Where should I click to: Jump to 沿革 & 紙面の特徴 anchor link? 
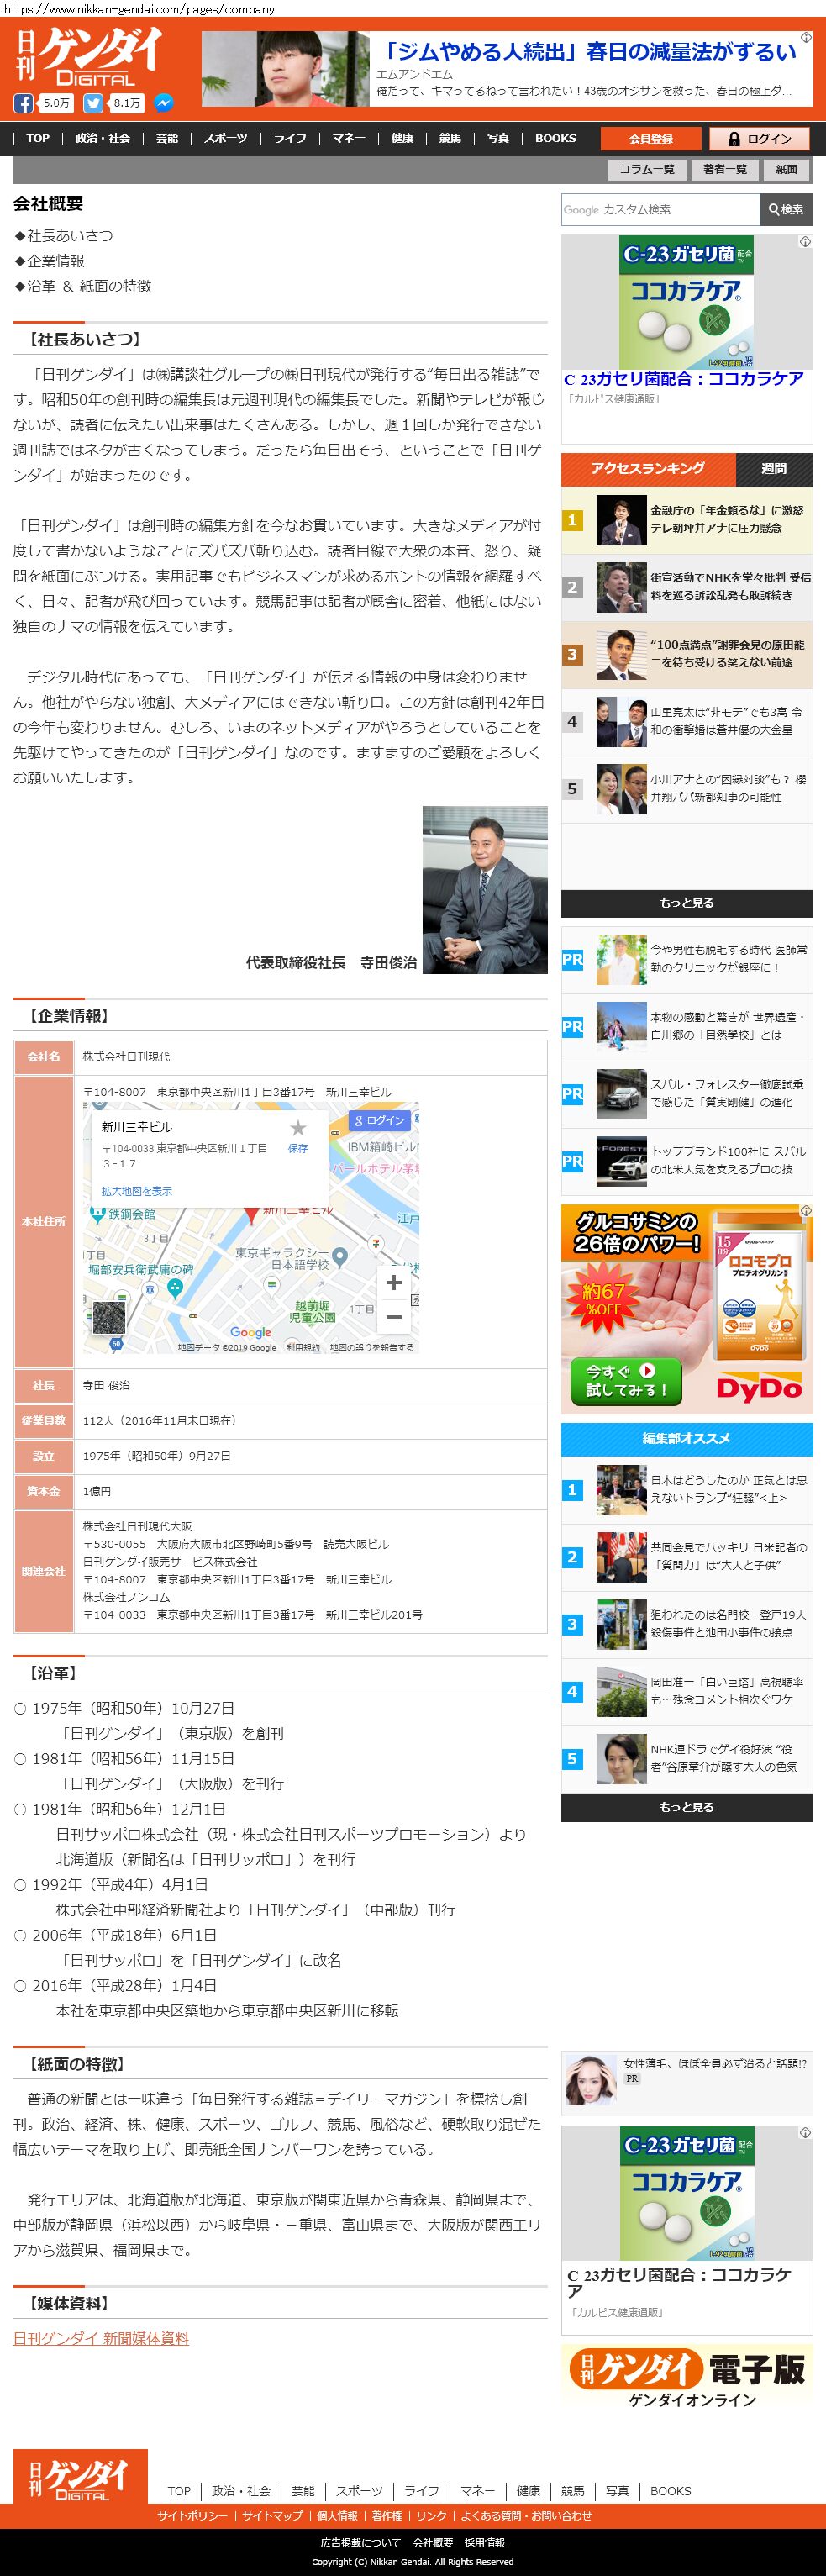point(83,286)
